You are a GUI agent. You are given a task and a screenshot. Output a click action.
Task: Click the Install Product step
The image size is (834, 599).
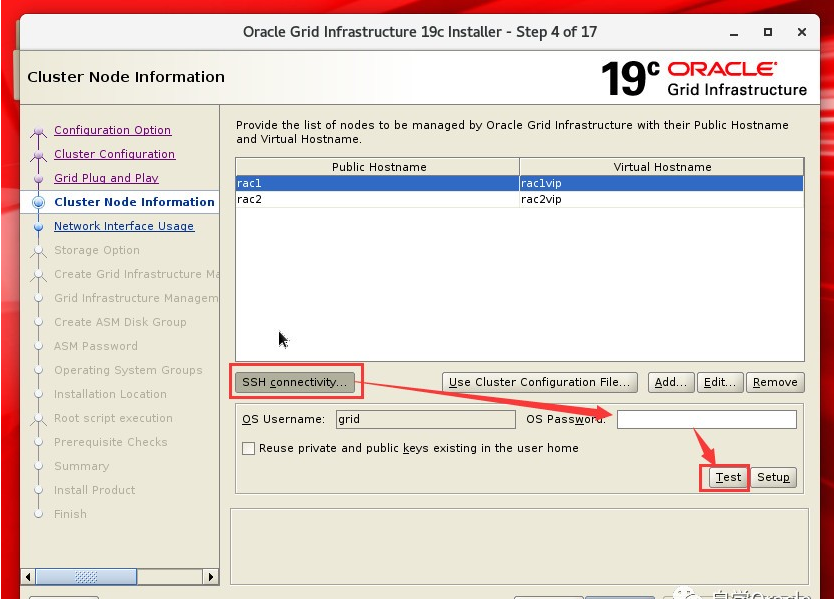95,490
